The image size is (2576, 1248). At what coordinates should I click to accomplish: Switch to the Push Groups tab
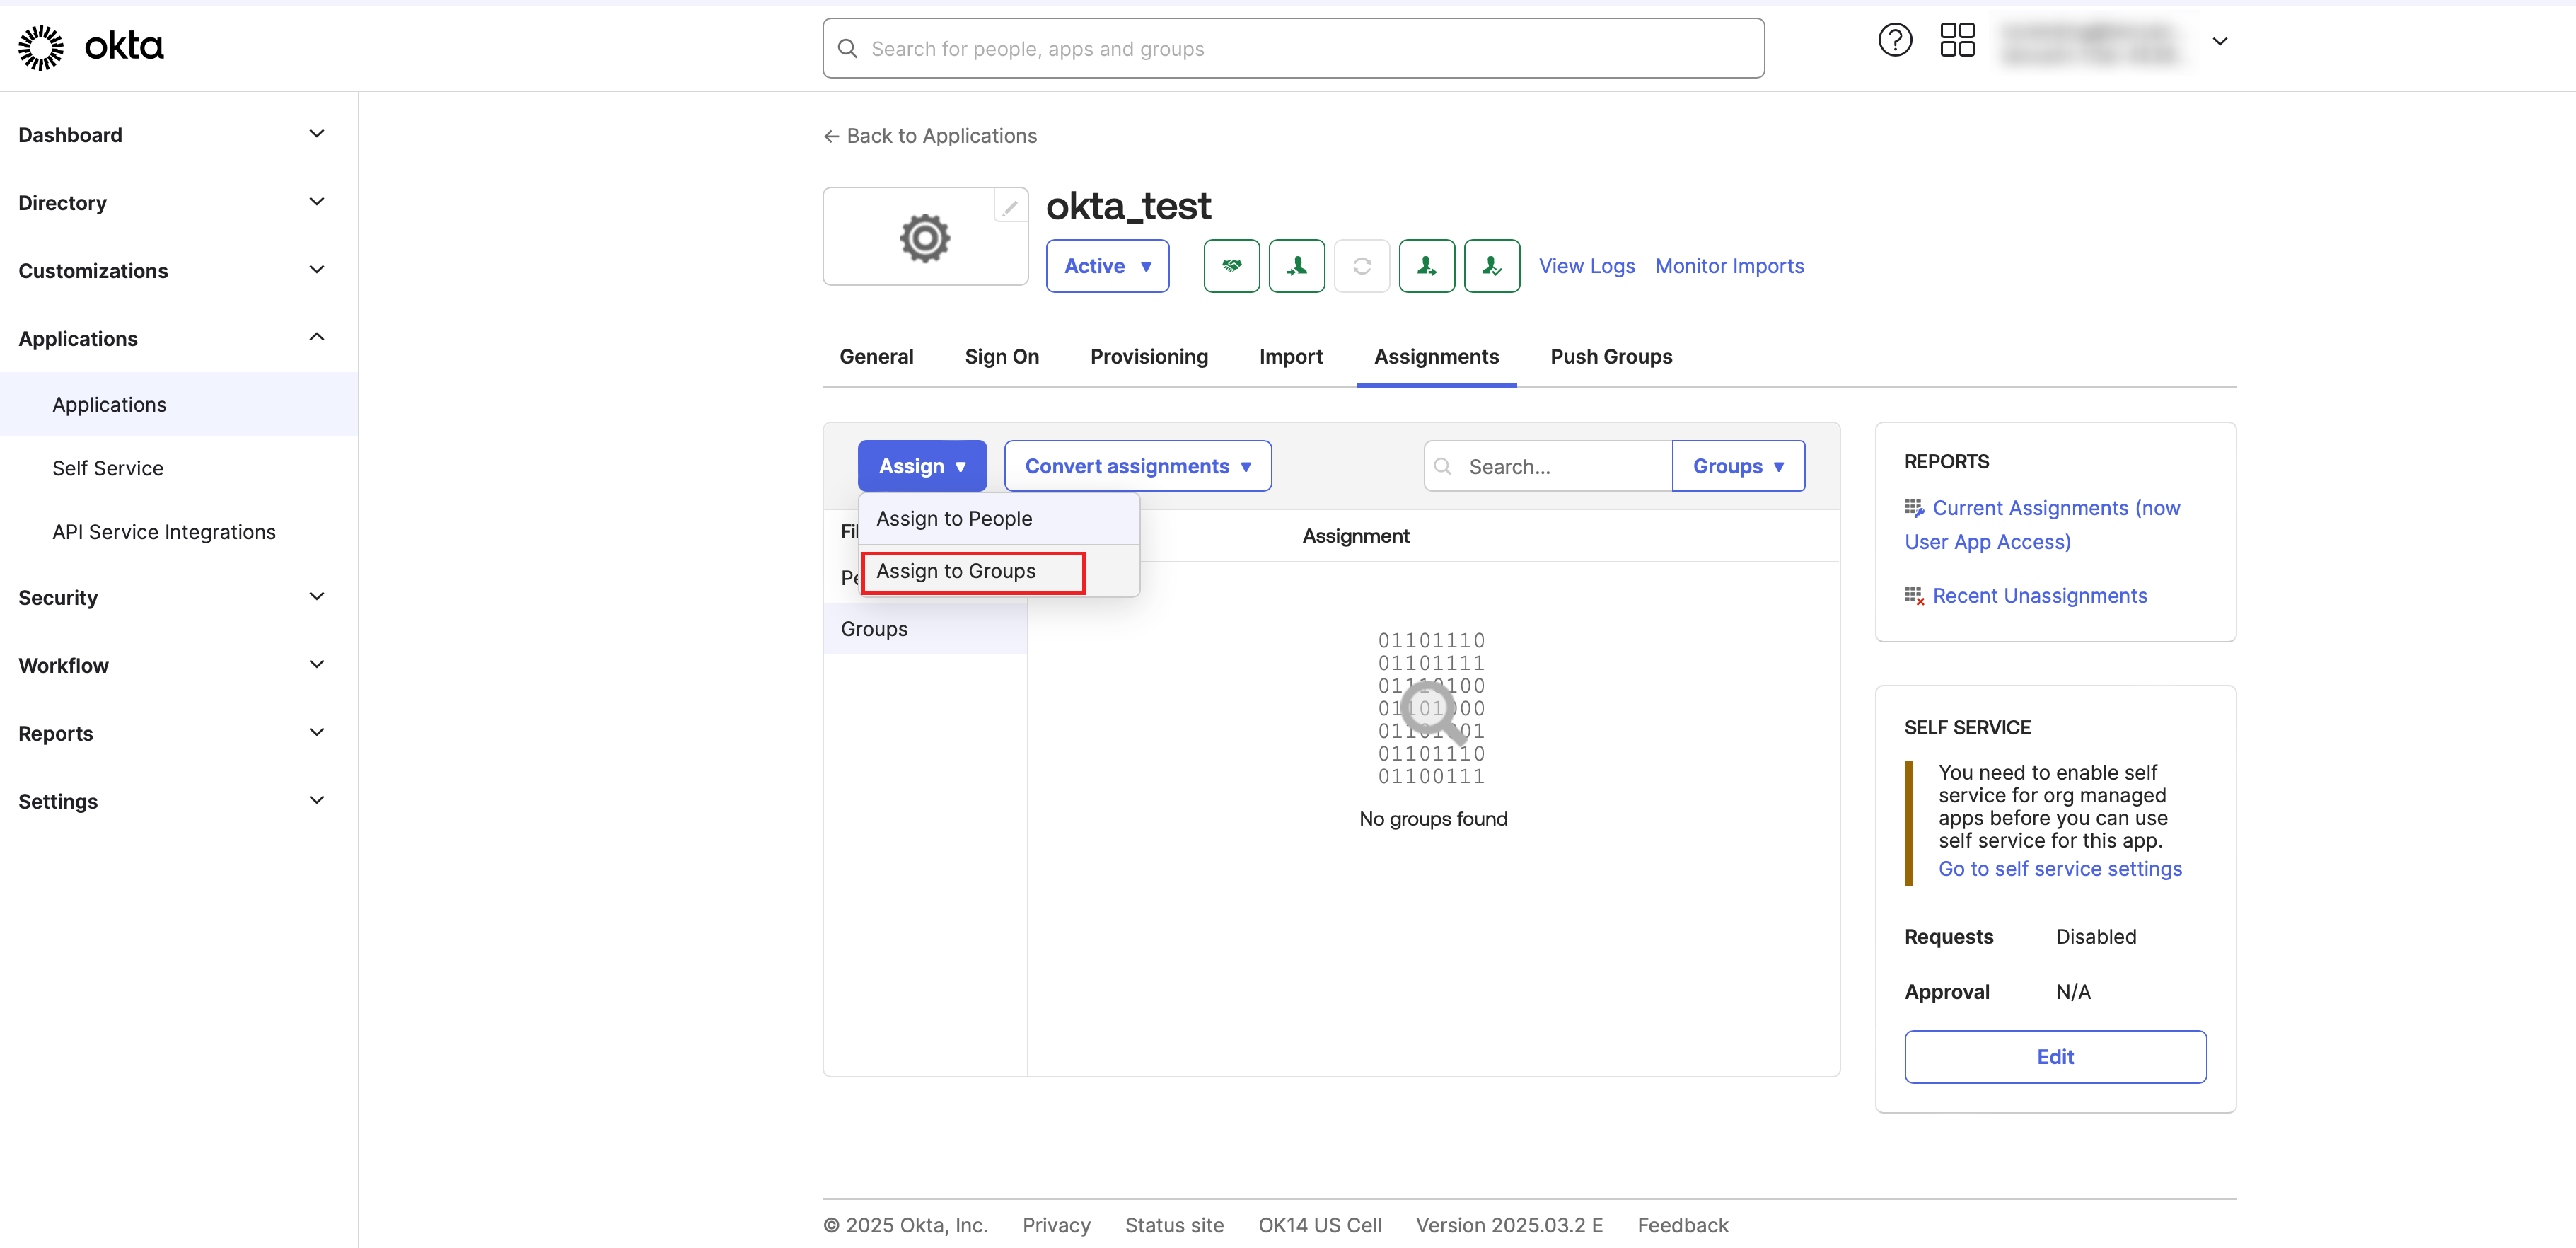point(1610,357)
